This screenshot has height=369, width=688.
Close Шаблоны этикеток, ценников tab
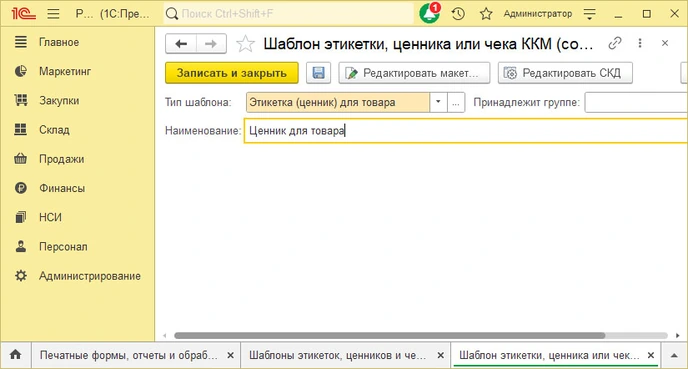point(441,355)
